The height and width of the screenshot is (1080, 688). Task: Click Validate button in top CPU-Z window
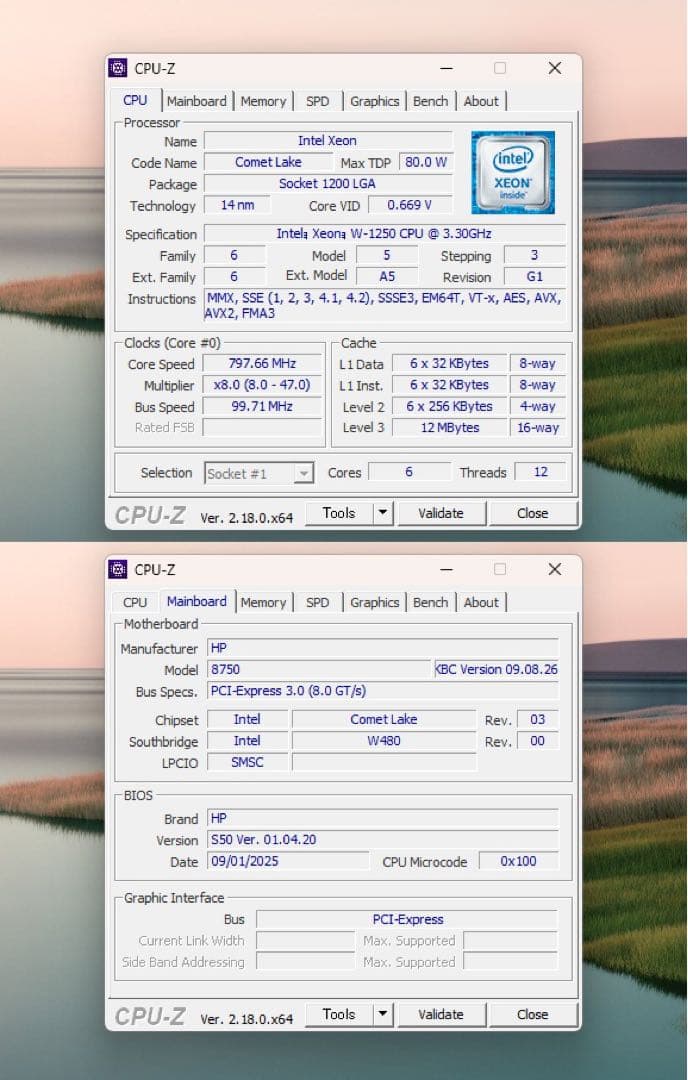click(x=441, y=513)
